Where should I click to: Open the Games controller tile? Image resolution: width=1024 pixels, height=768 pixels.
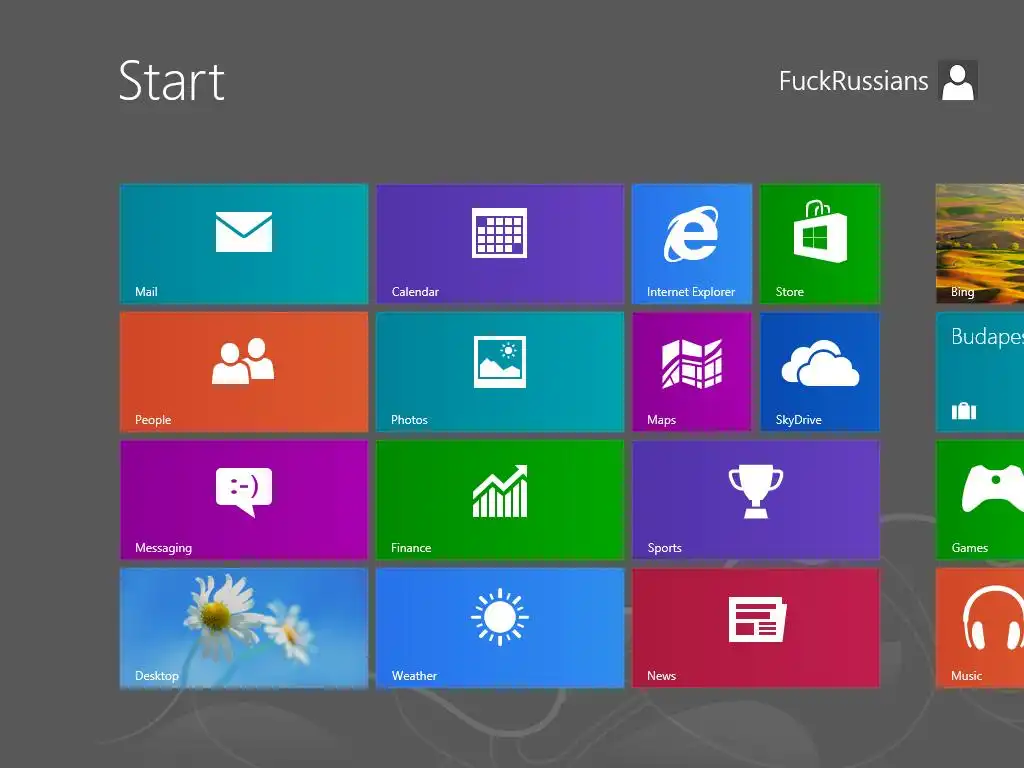point(980,500)
